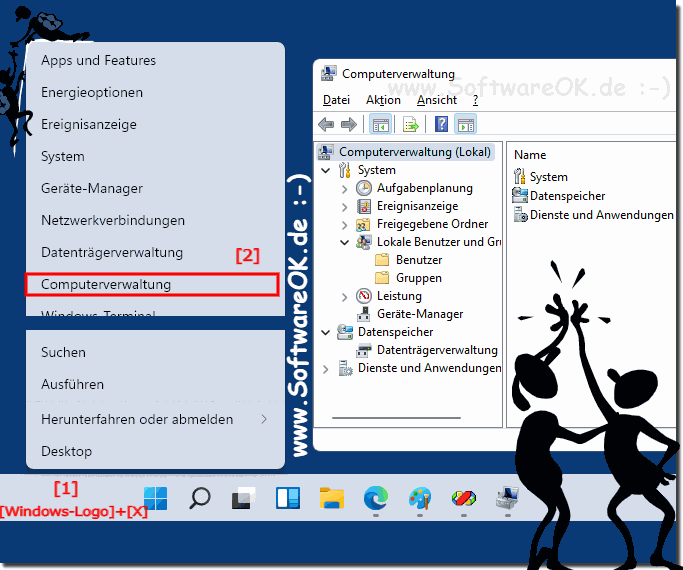683x570 pixels.
Task: Open Computerverwaltung taskbar icon
Action: [507, 498]
